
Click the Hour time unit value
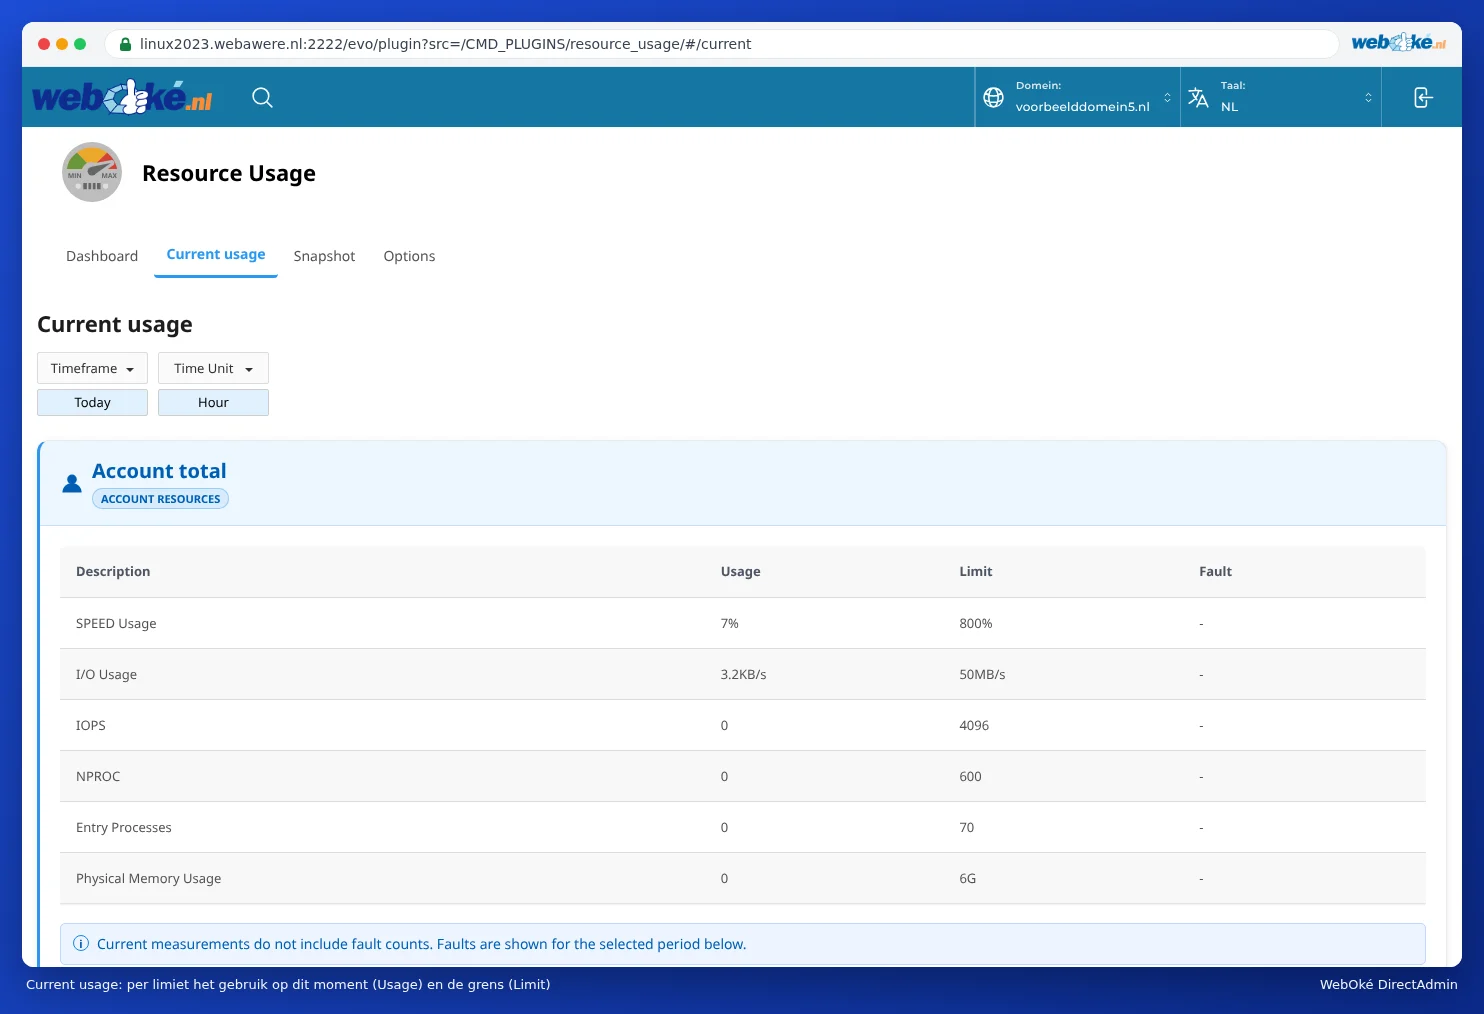pos(213,402)
